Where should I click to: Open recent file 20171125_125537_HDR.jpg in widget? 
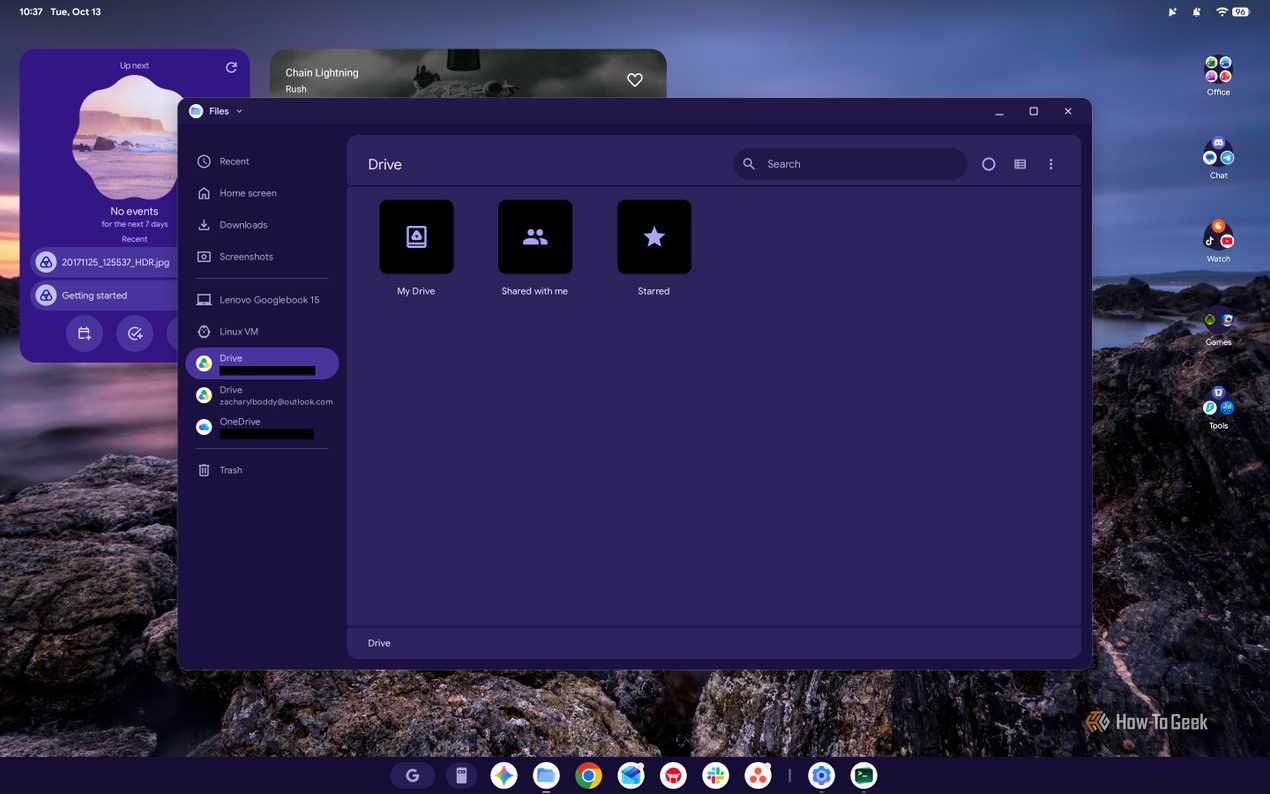[106, 262]
